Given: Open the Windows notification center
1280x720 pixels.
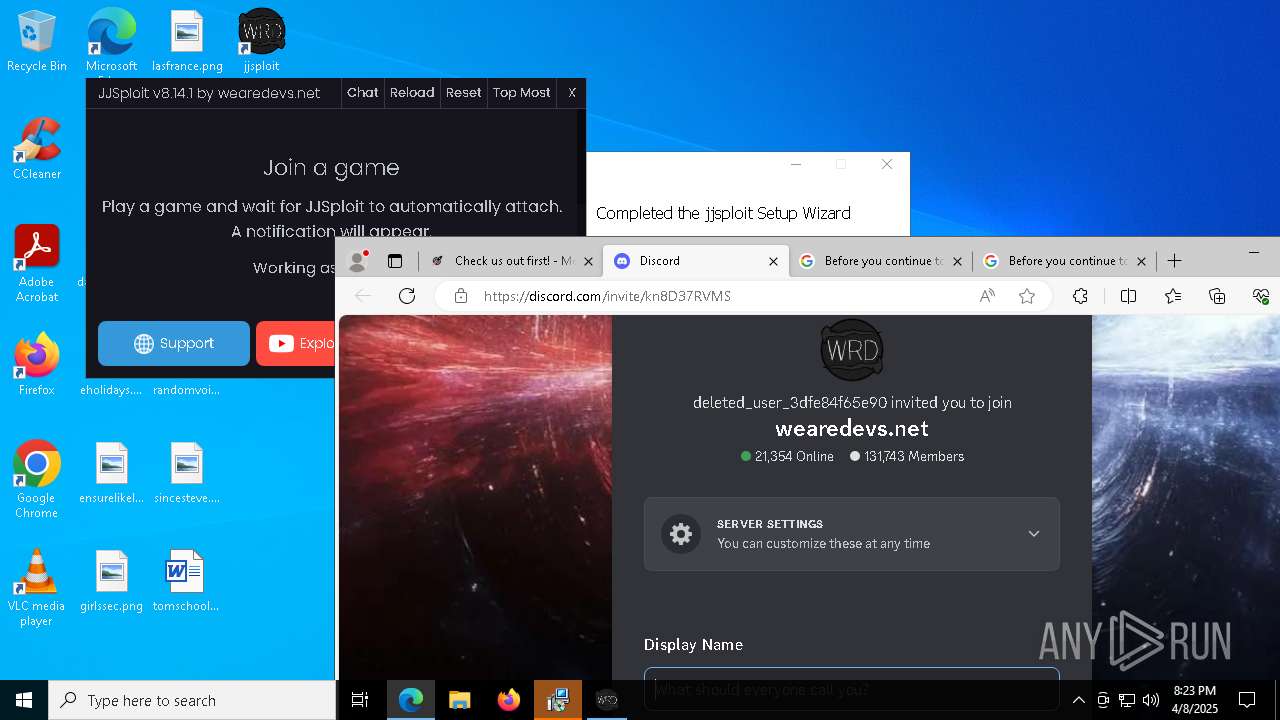Looking at the screenshot, I should point(1247,700).
